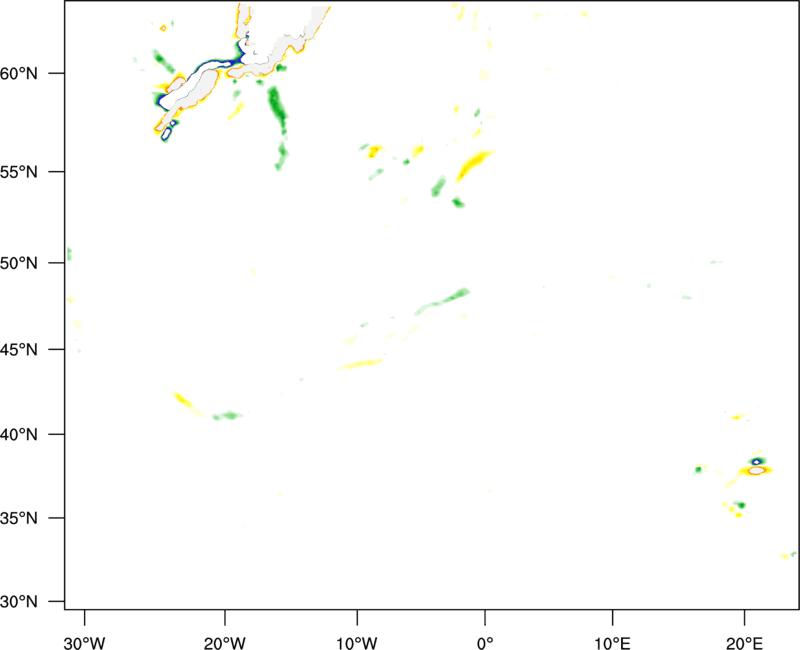Click the 10°E longitude axis label
The image size is (800, 650).
(612, 643)
